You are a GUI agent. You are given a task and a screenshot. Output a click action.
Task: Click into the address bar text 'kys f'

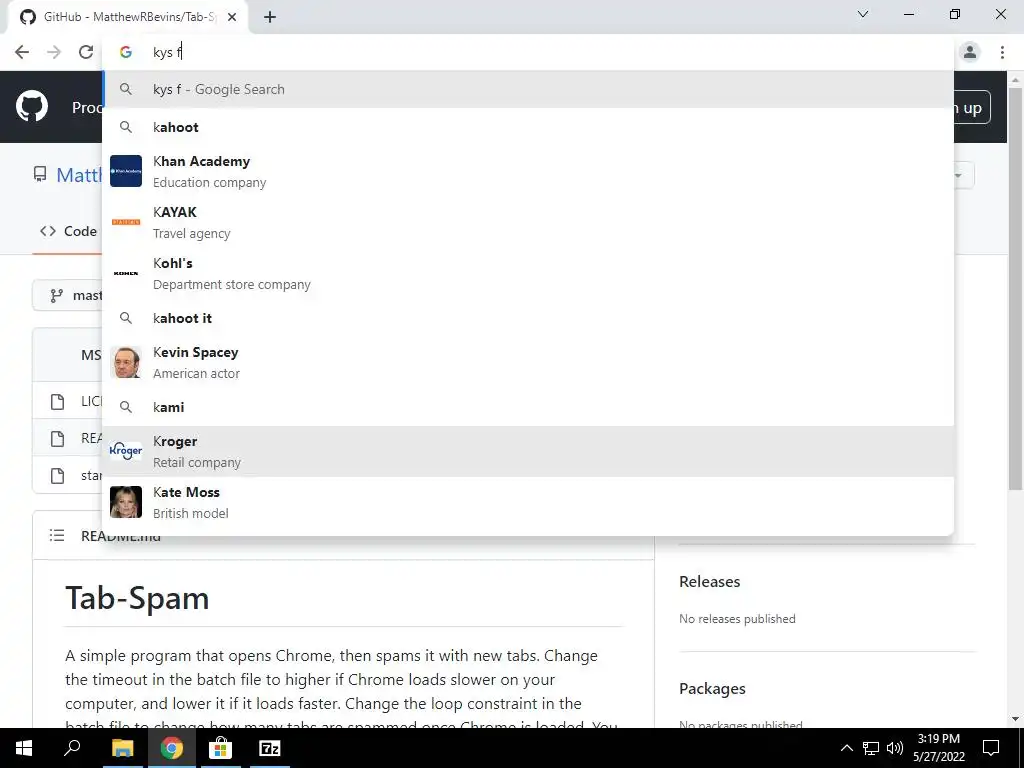coord(167,52)
